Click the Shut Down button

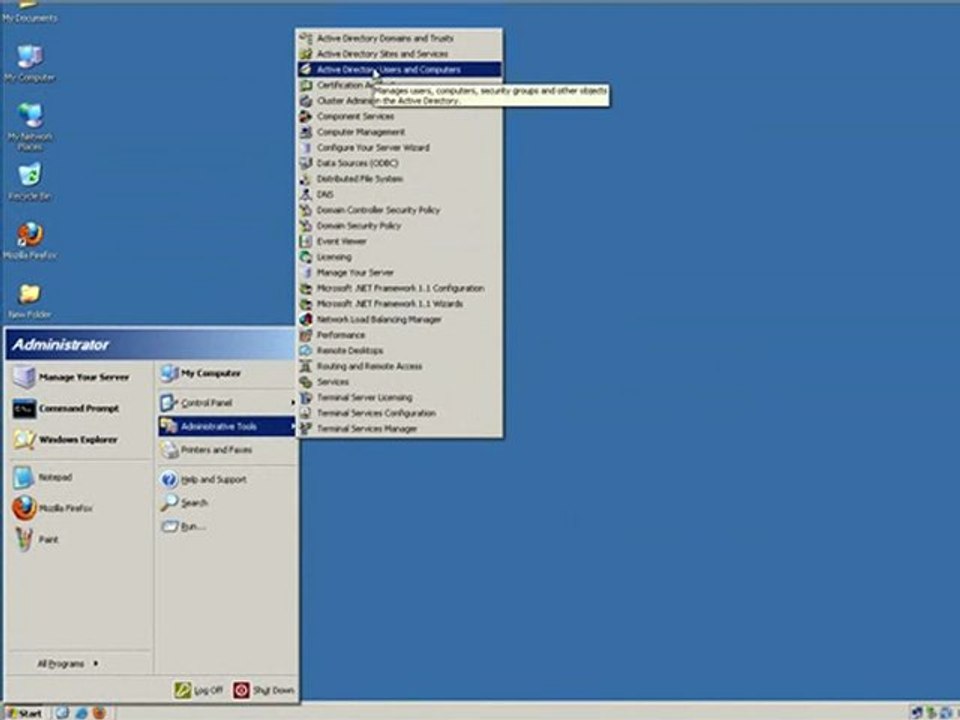pyautogui.click(x=264, y=690)
